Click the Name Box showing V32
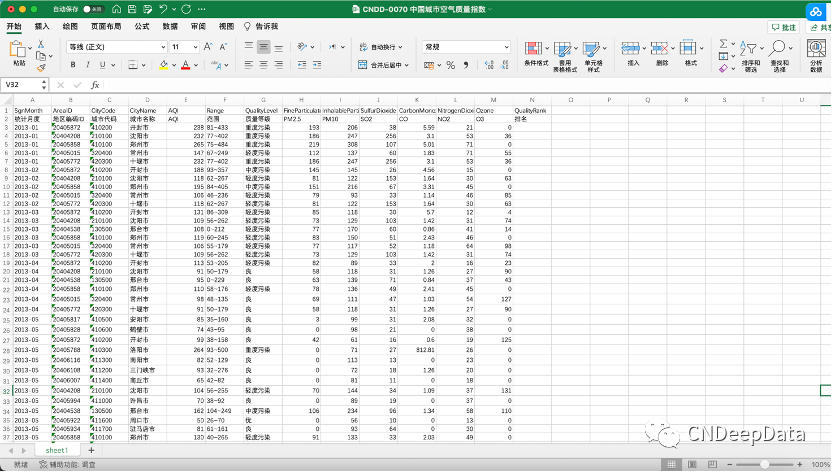 point(24,85)
